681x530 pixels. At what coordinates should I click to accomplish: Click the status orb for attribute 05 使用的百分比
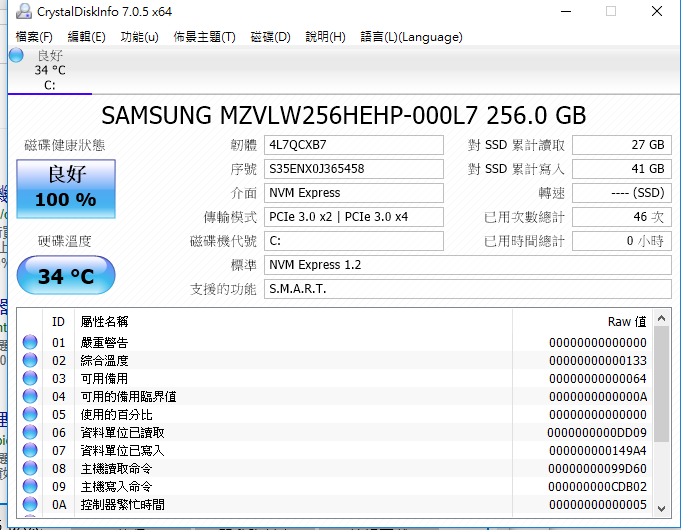coord(30,414)
